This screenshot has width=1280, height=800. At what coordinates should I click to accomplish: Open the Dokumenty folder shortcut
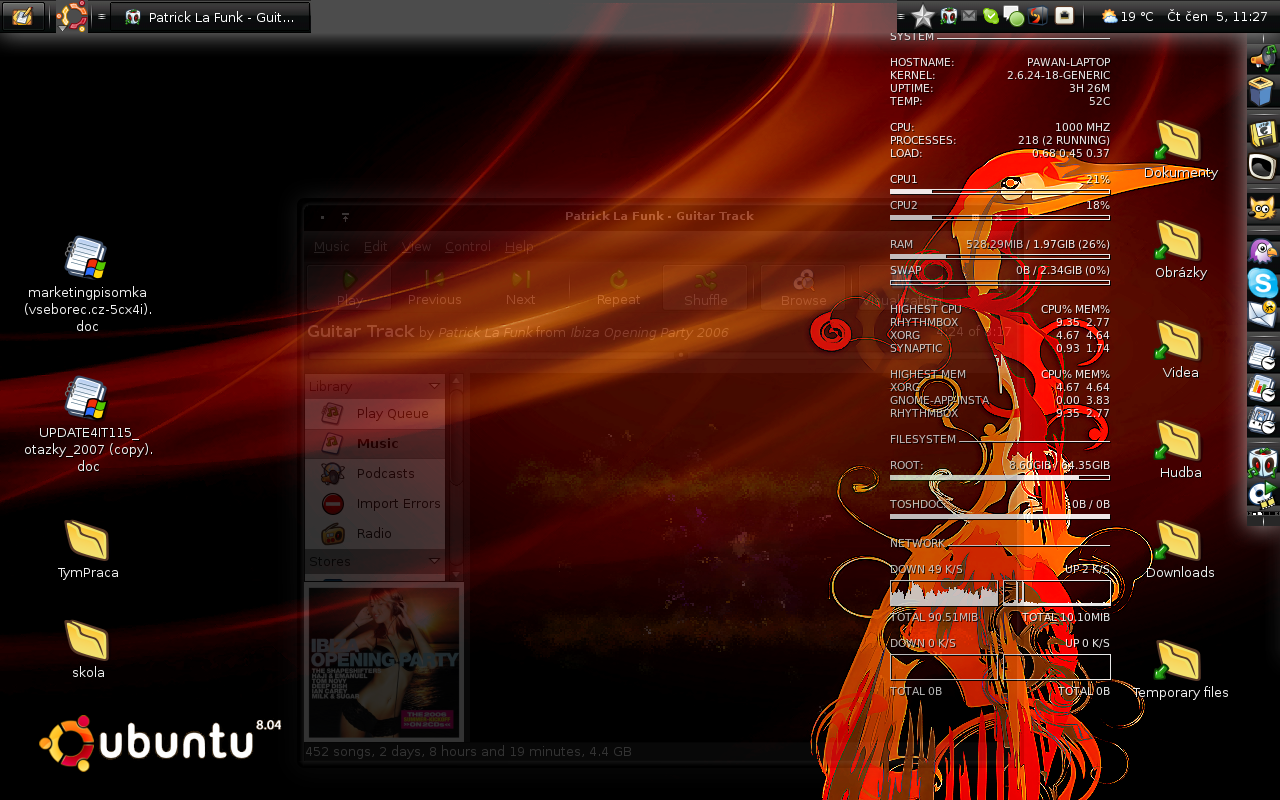point(1179,150)
